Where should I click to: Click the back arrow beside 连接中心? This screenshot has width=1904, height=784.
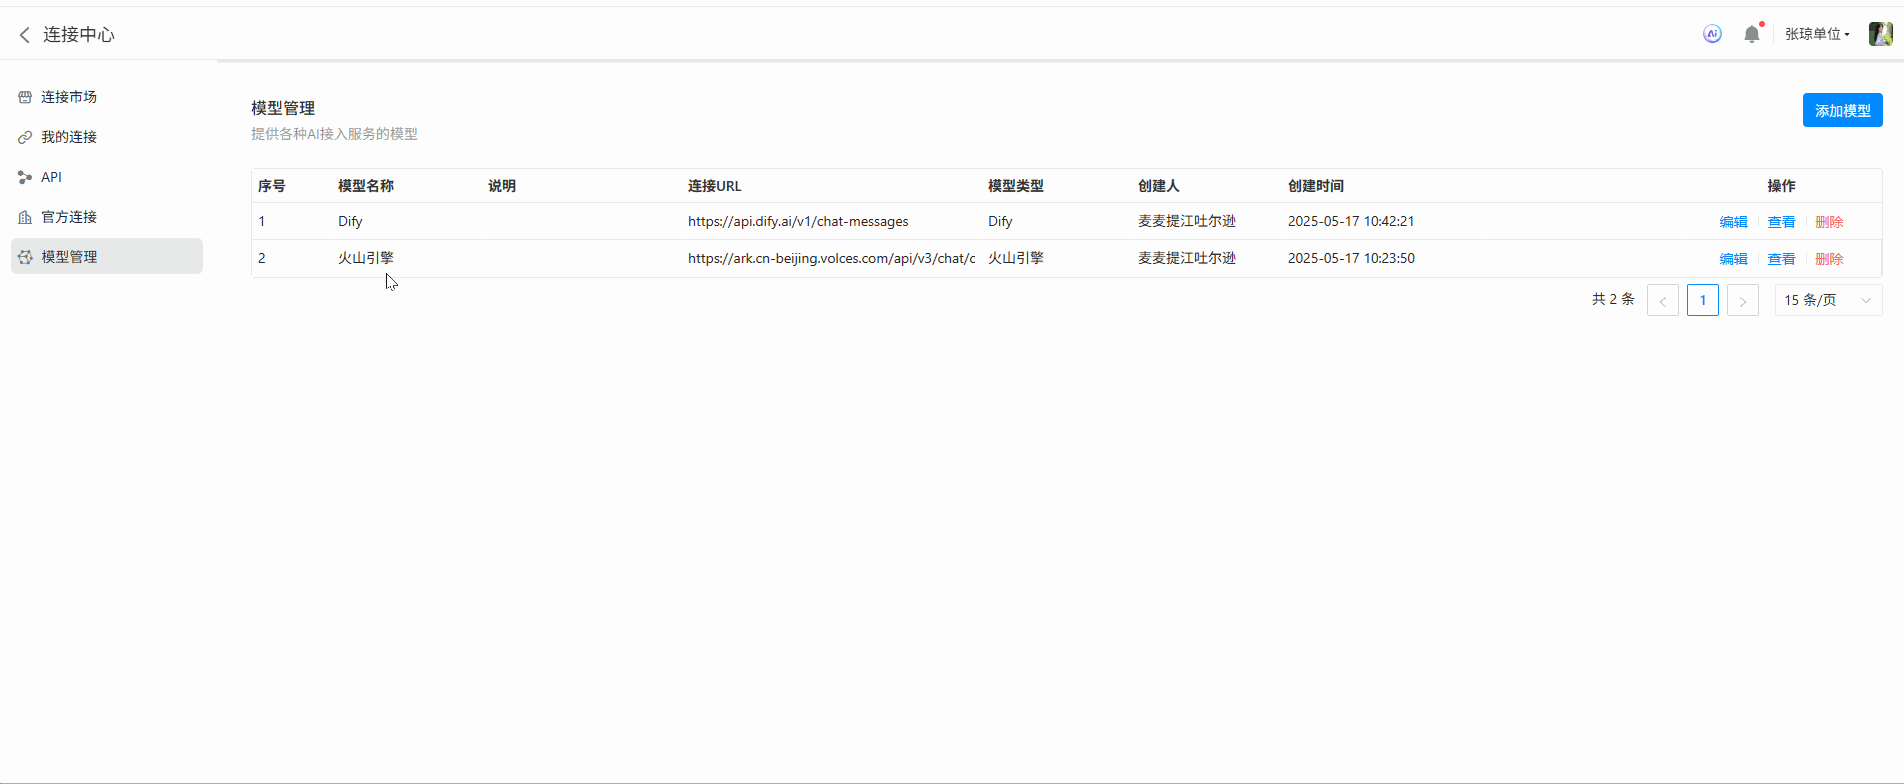point(25,35)
